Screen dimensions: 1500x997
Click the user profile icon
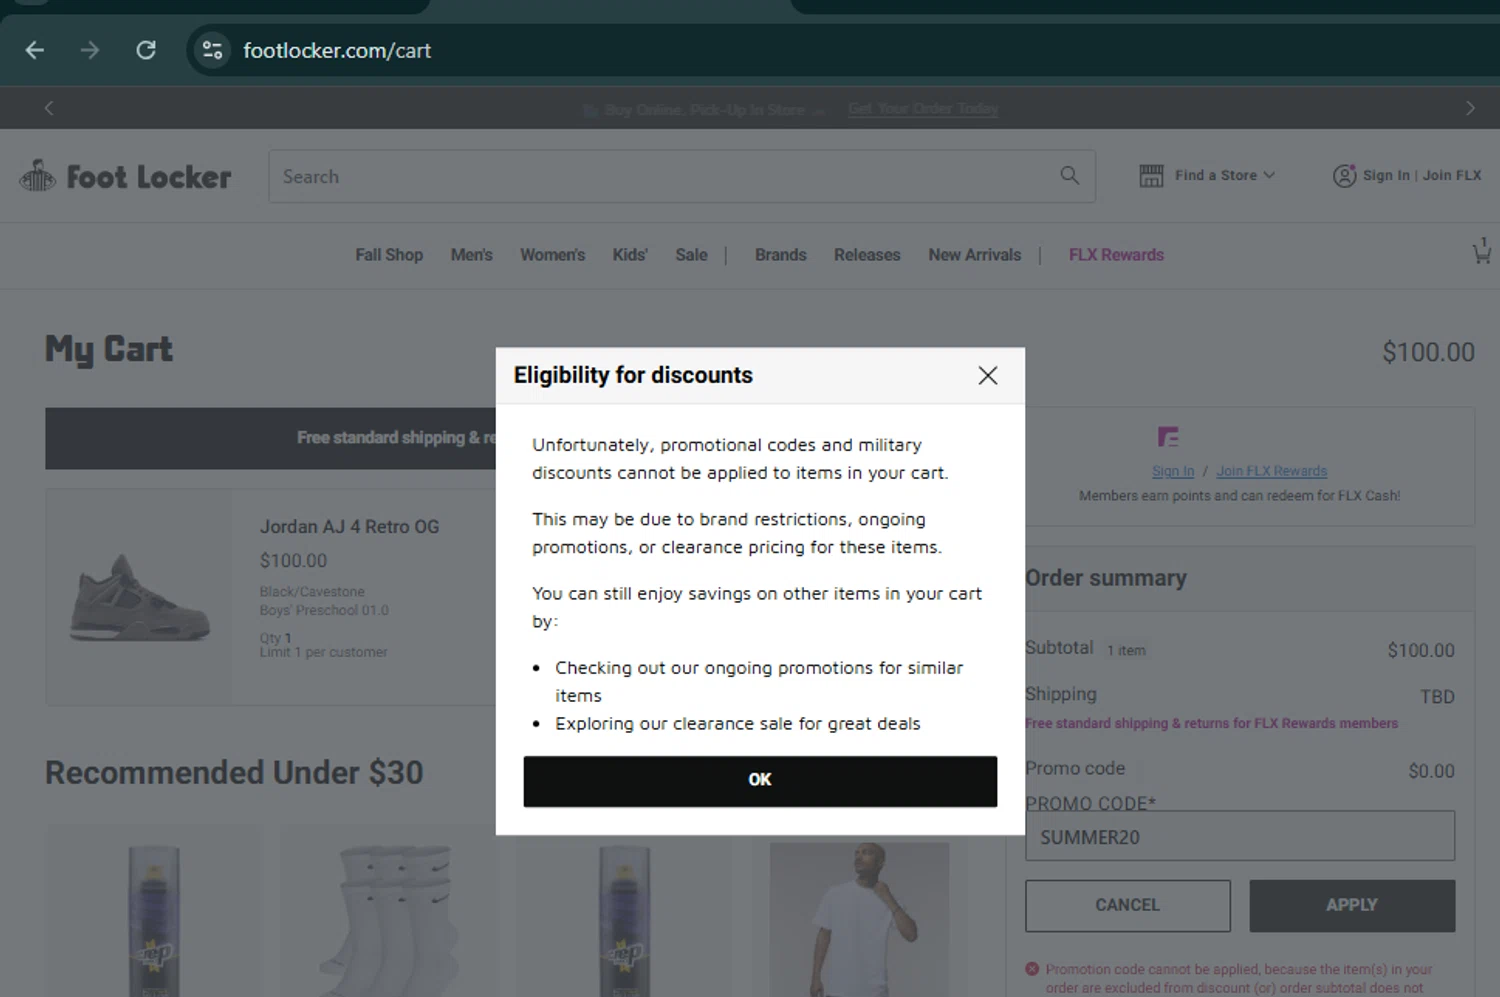1344,176
